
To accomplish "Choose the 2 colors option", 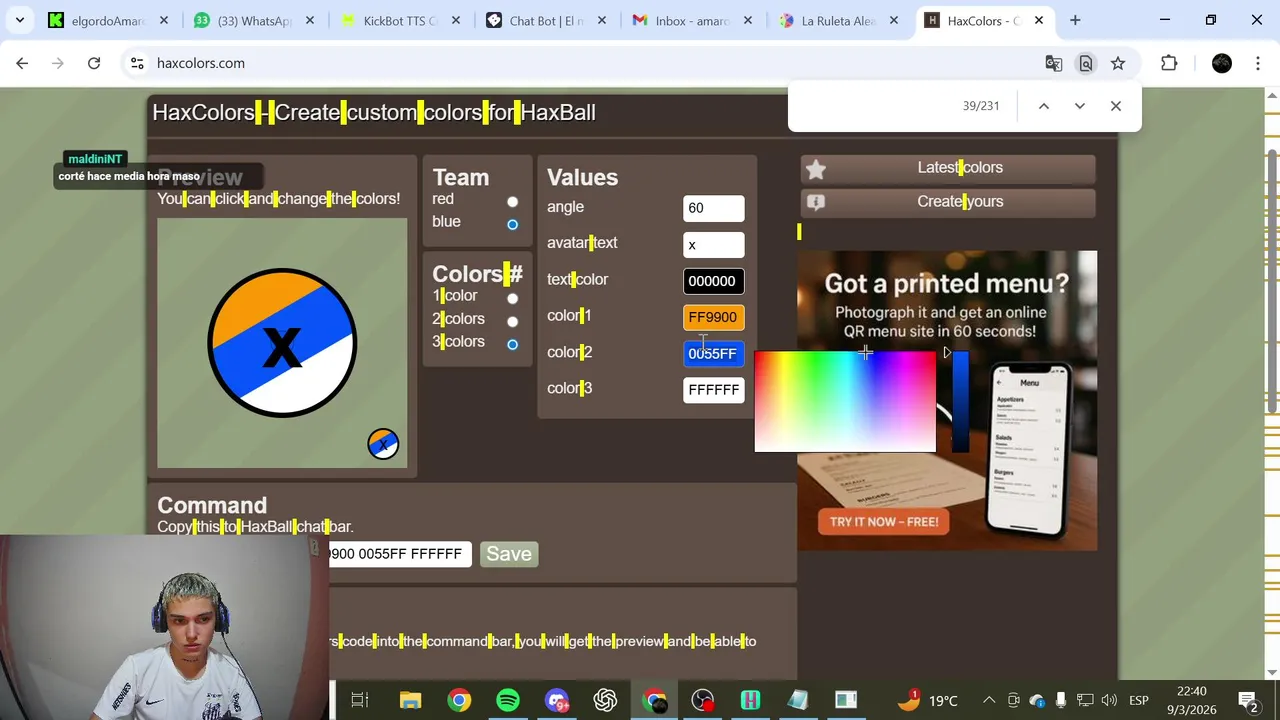I will [512, 321].
